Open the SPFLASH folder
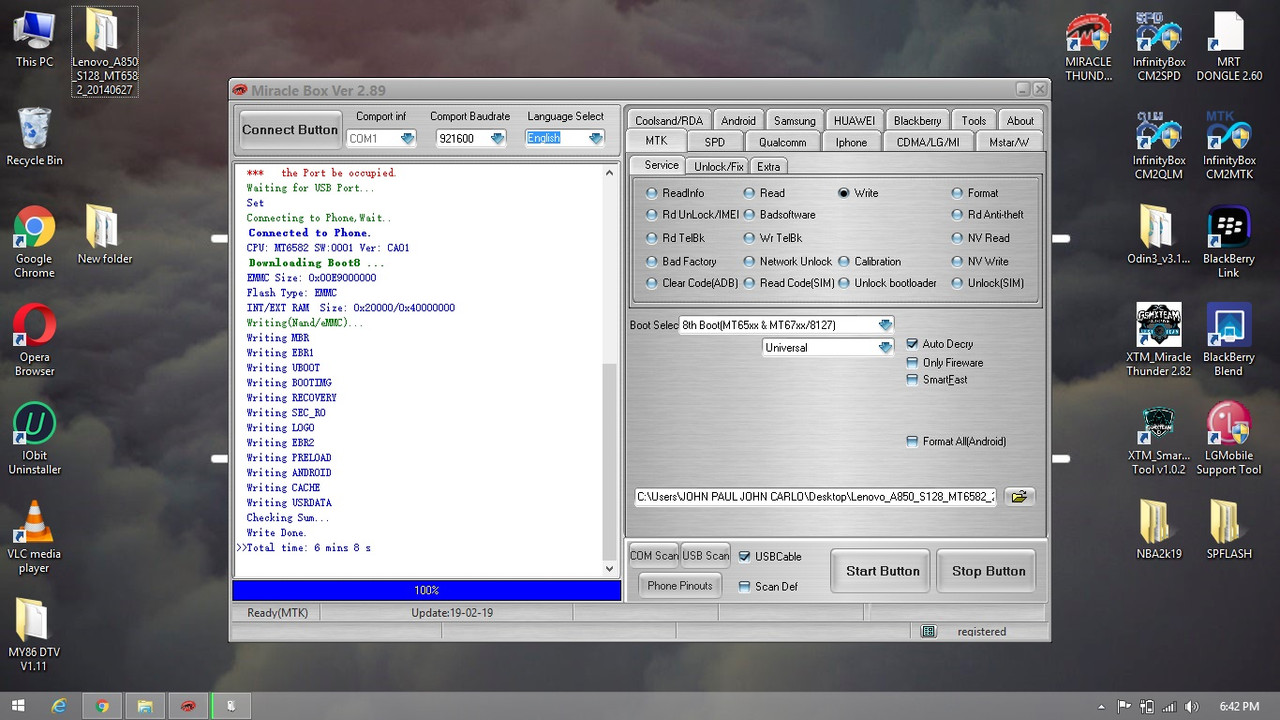The image size is (1280, 720). coord(1229,529)
